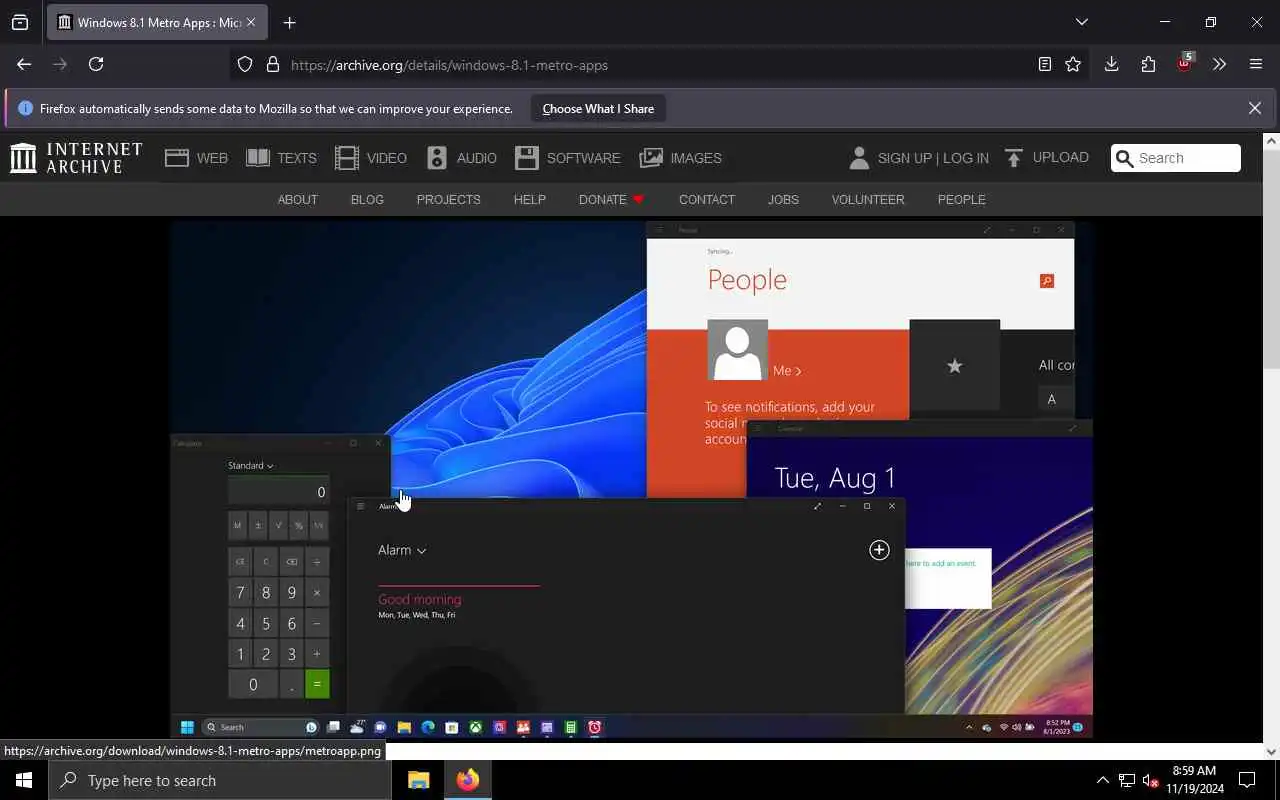Dismiss the Firefox data notification bar

1254,108
